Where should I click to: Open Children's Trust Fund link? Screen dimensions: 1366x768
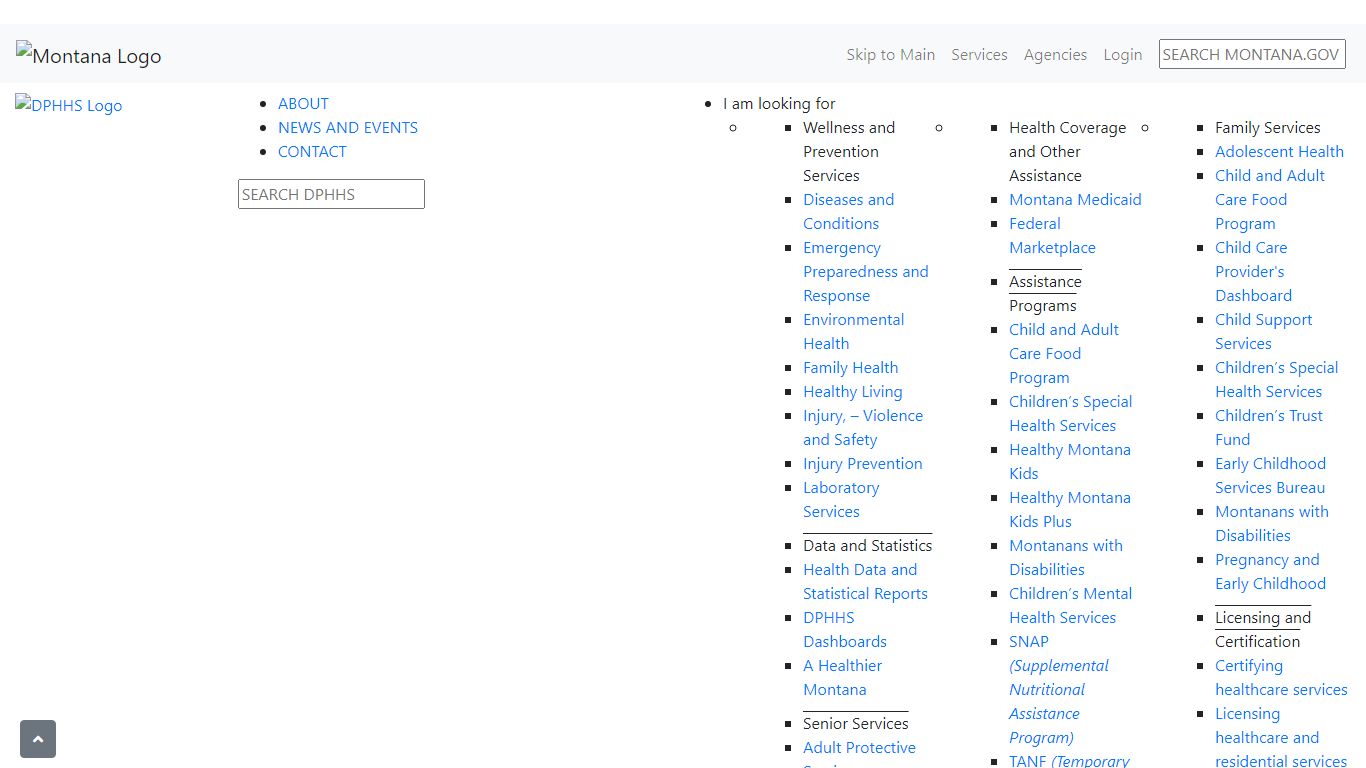point(1268,427)
